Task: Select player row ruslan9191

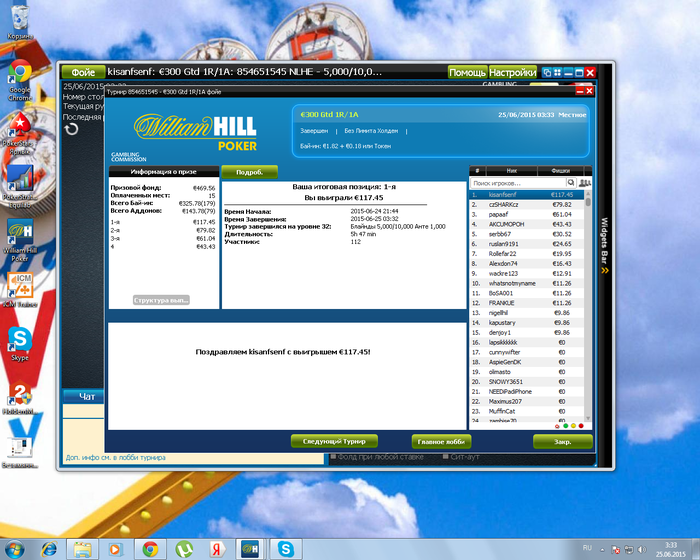Action: coord(527,244)
